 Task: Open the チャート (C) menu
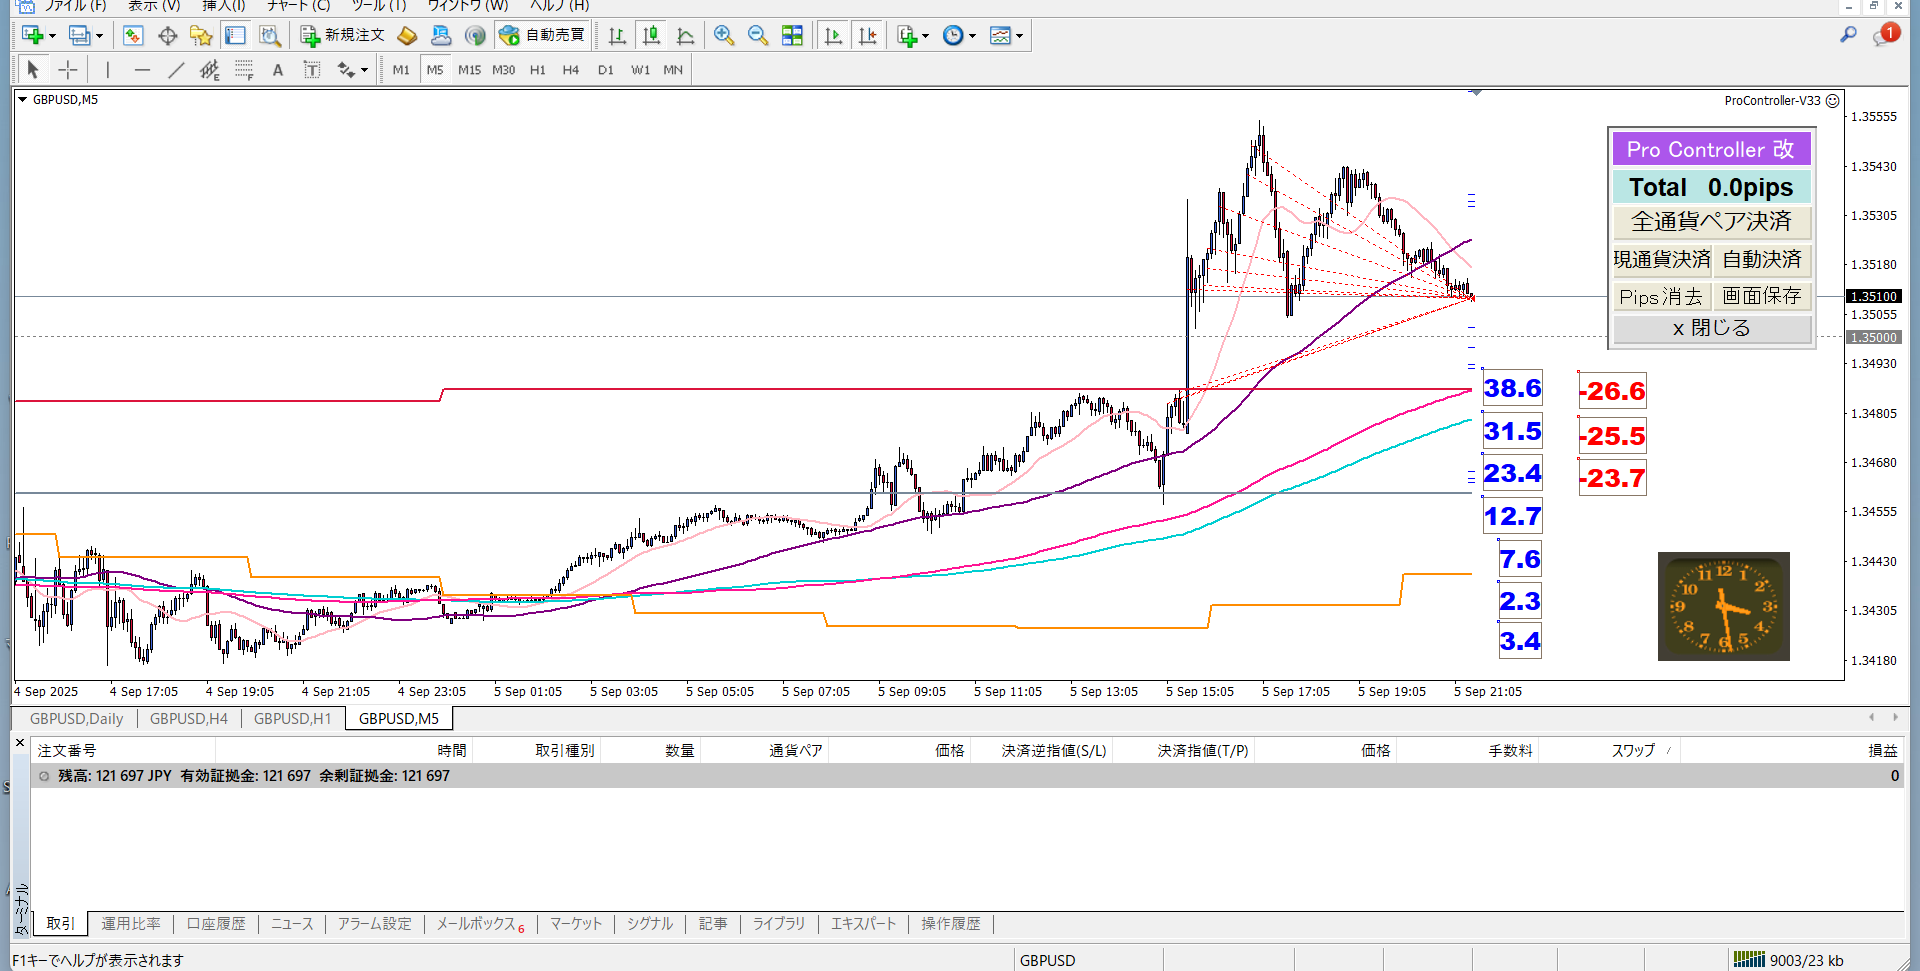pos(298,6)
